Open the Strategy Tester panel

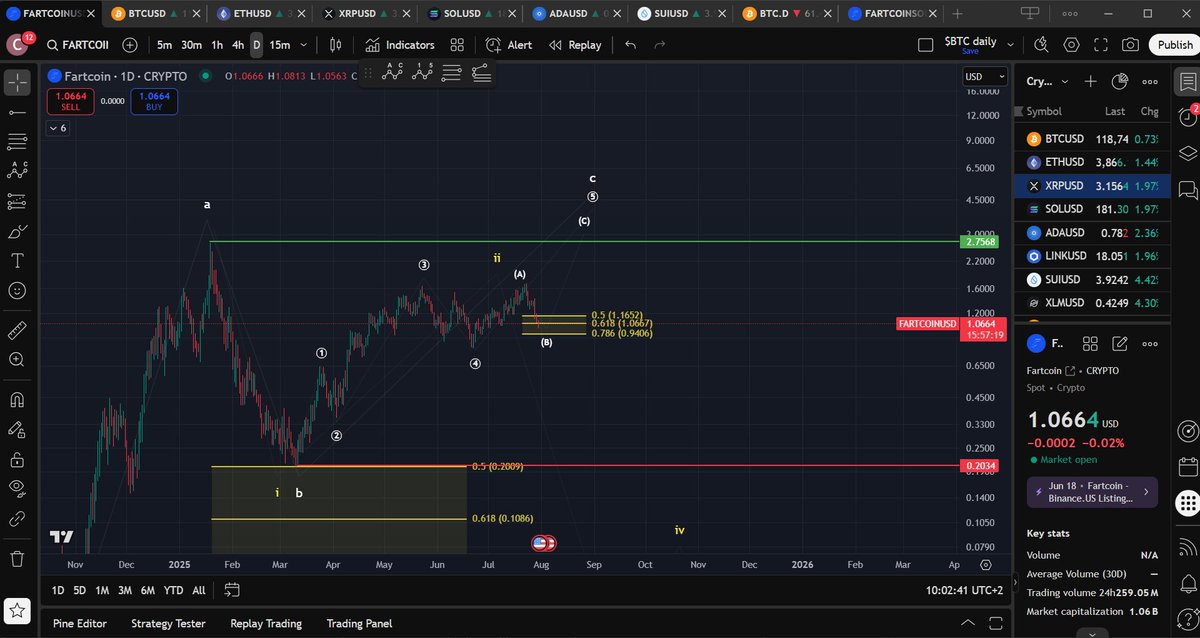click(x=168, y=623)
